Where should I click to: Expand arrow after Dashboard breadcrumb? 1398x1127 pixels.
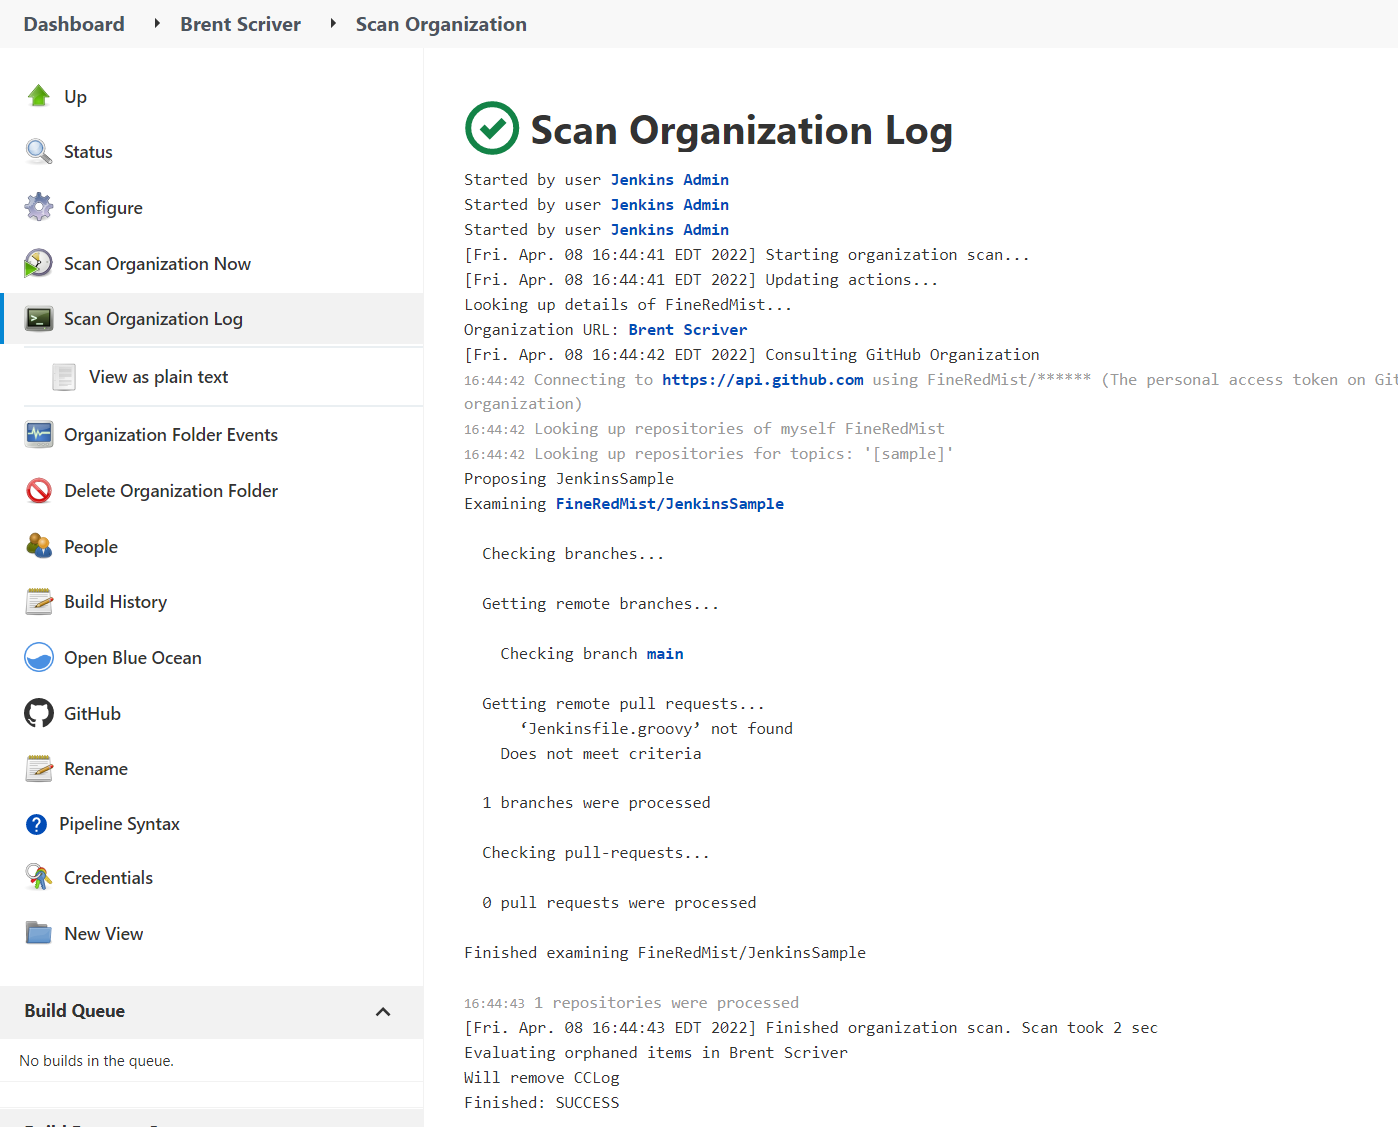(x=157, y=23)
